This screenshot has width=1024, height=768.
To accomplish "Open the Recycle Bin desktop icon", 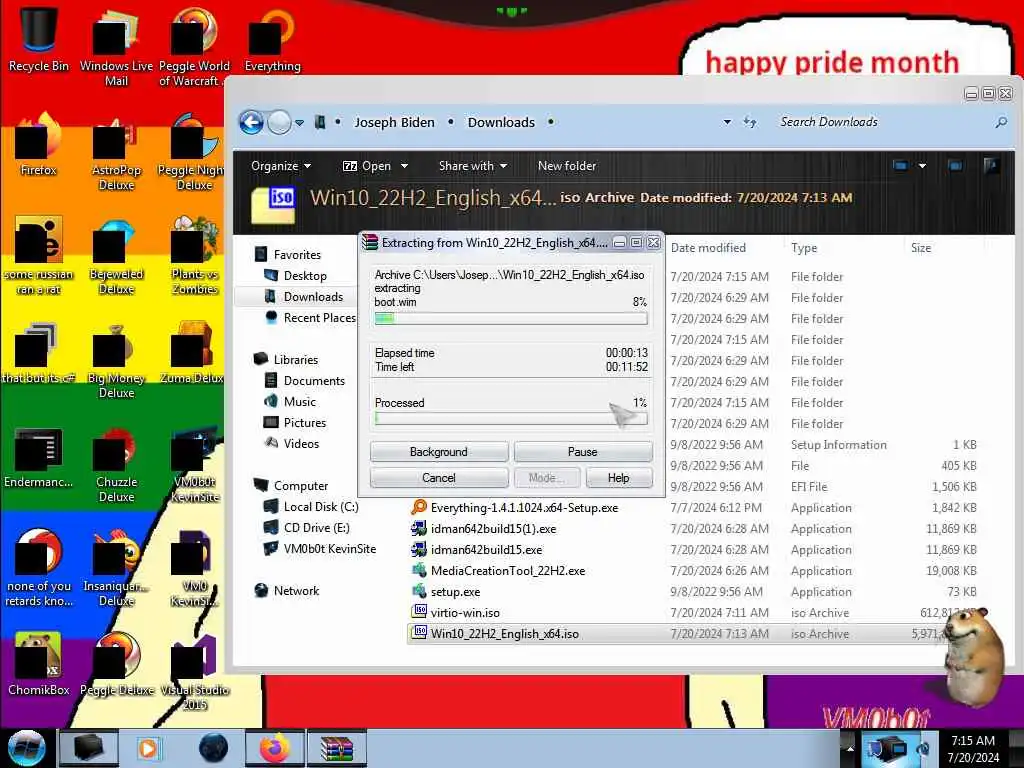I will (39, 39).
